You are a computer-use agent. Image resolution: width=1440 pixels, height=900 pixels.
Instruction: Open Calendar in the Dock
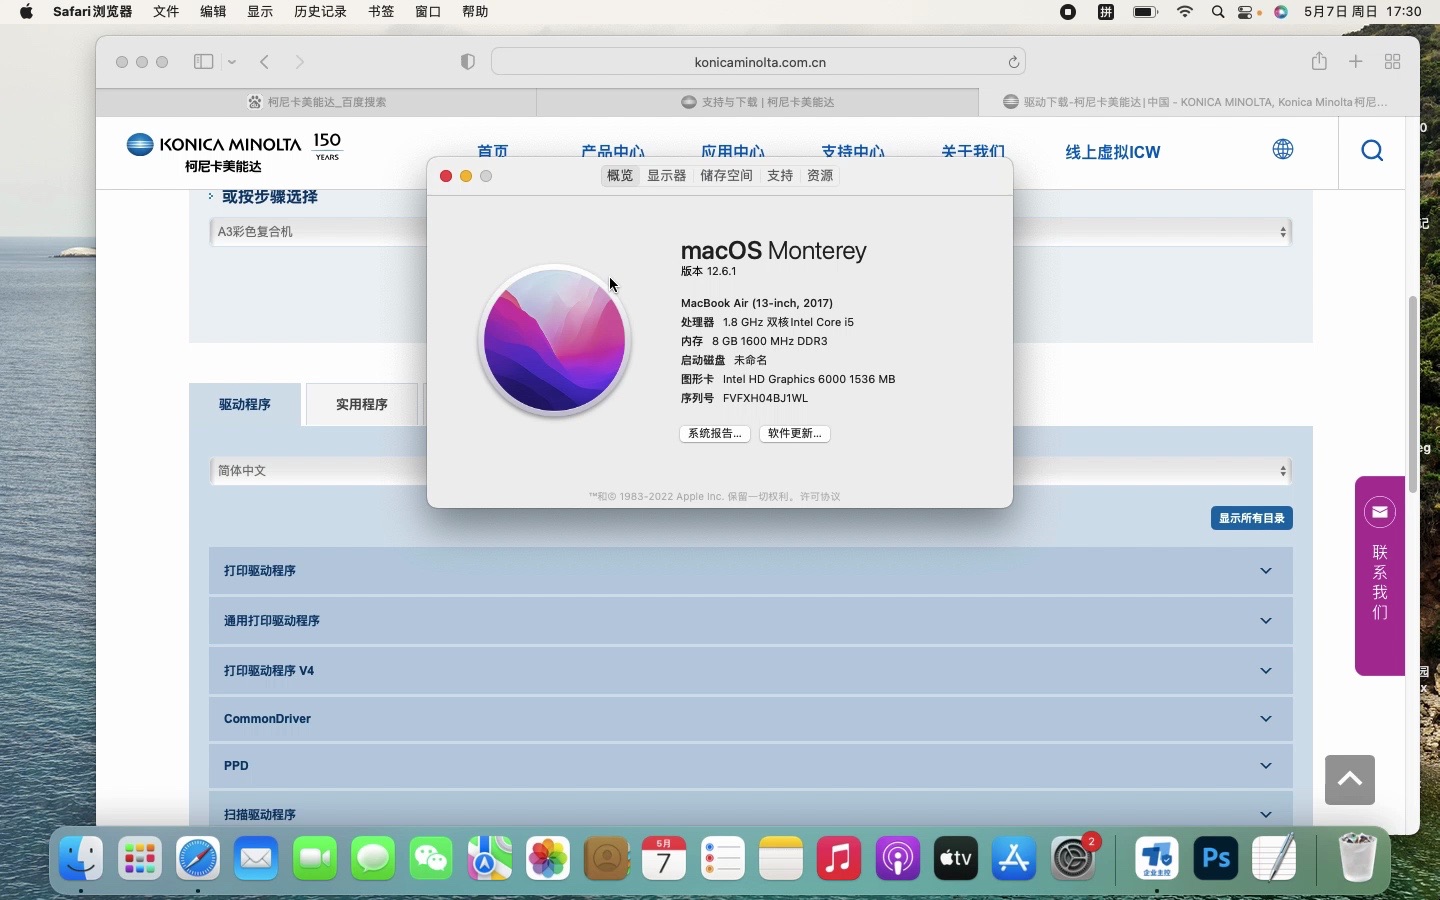pos(664,858)
